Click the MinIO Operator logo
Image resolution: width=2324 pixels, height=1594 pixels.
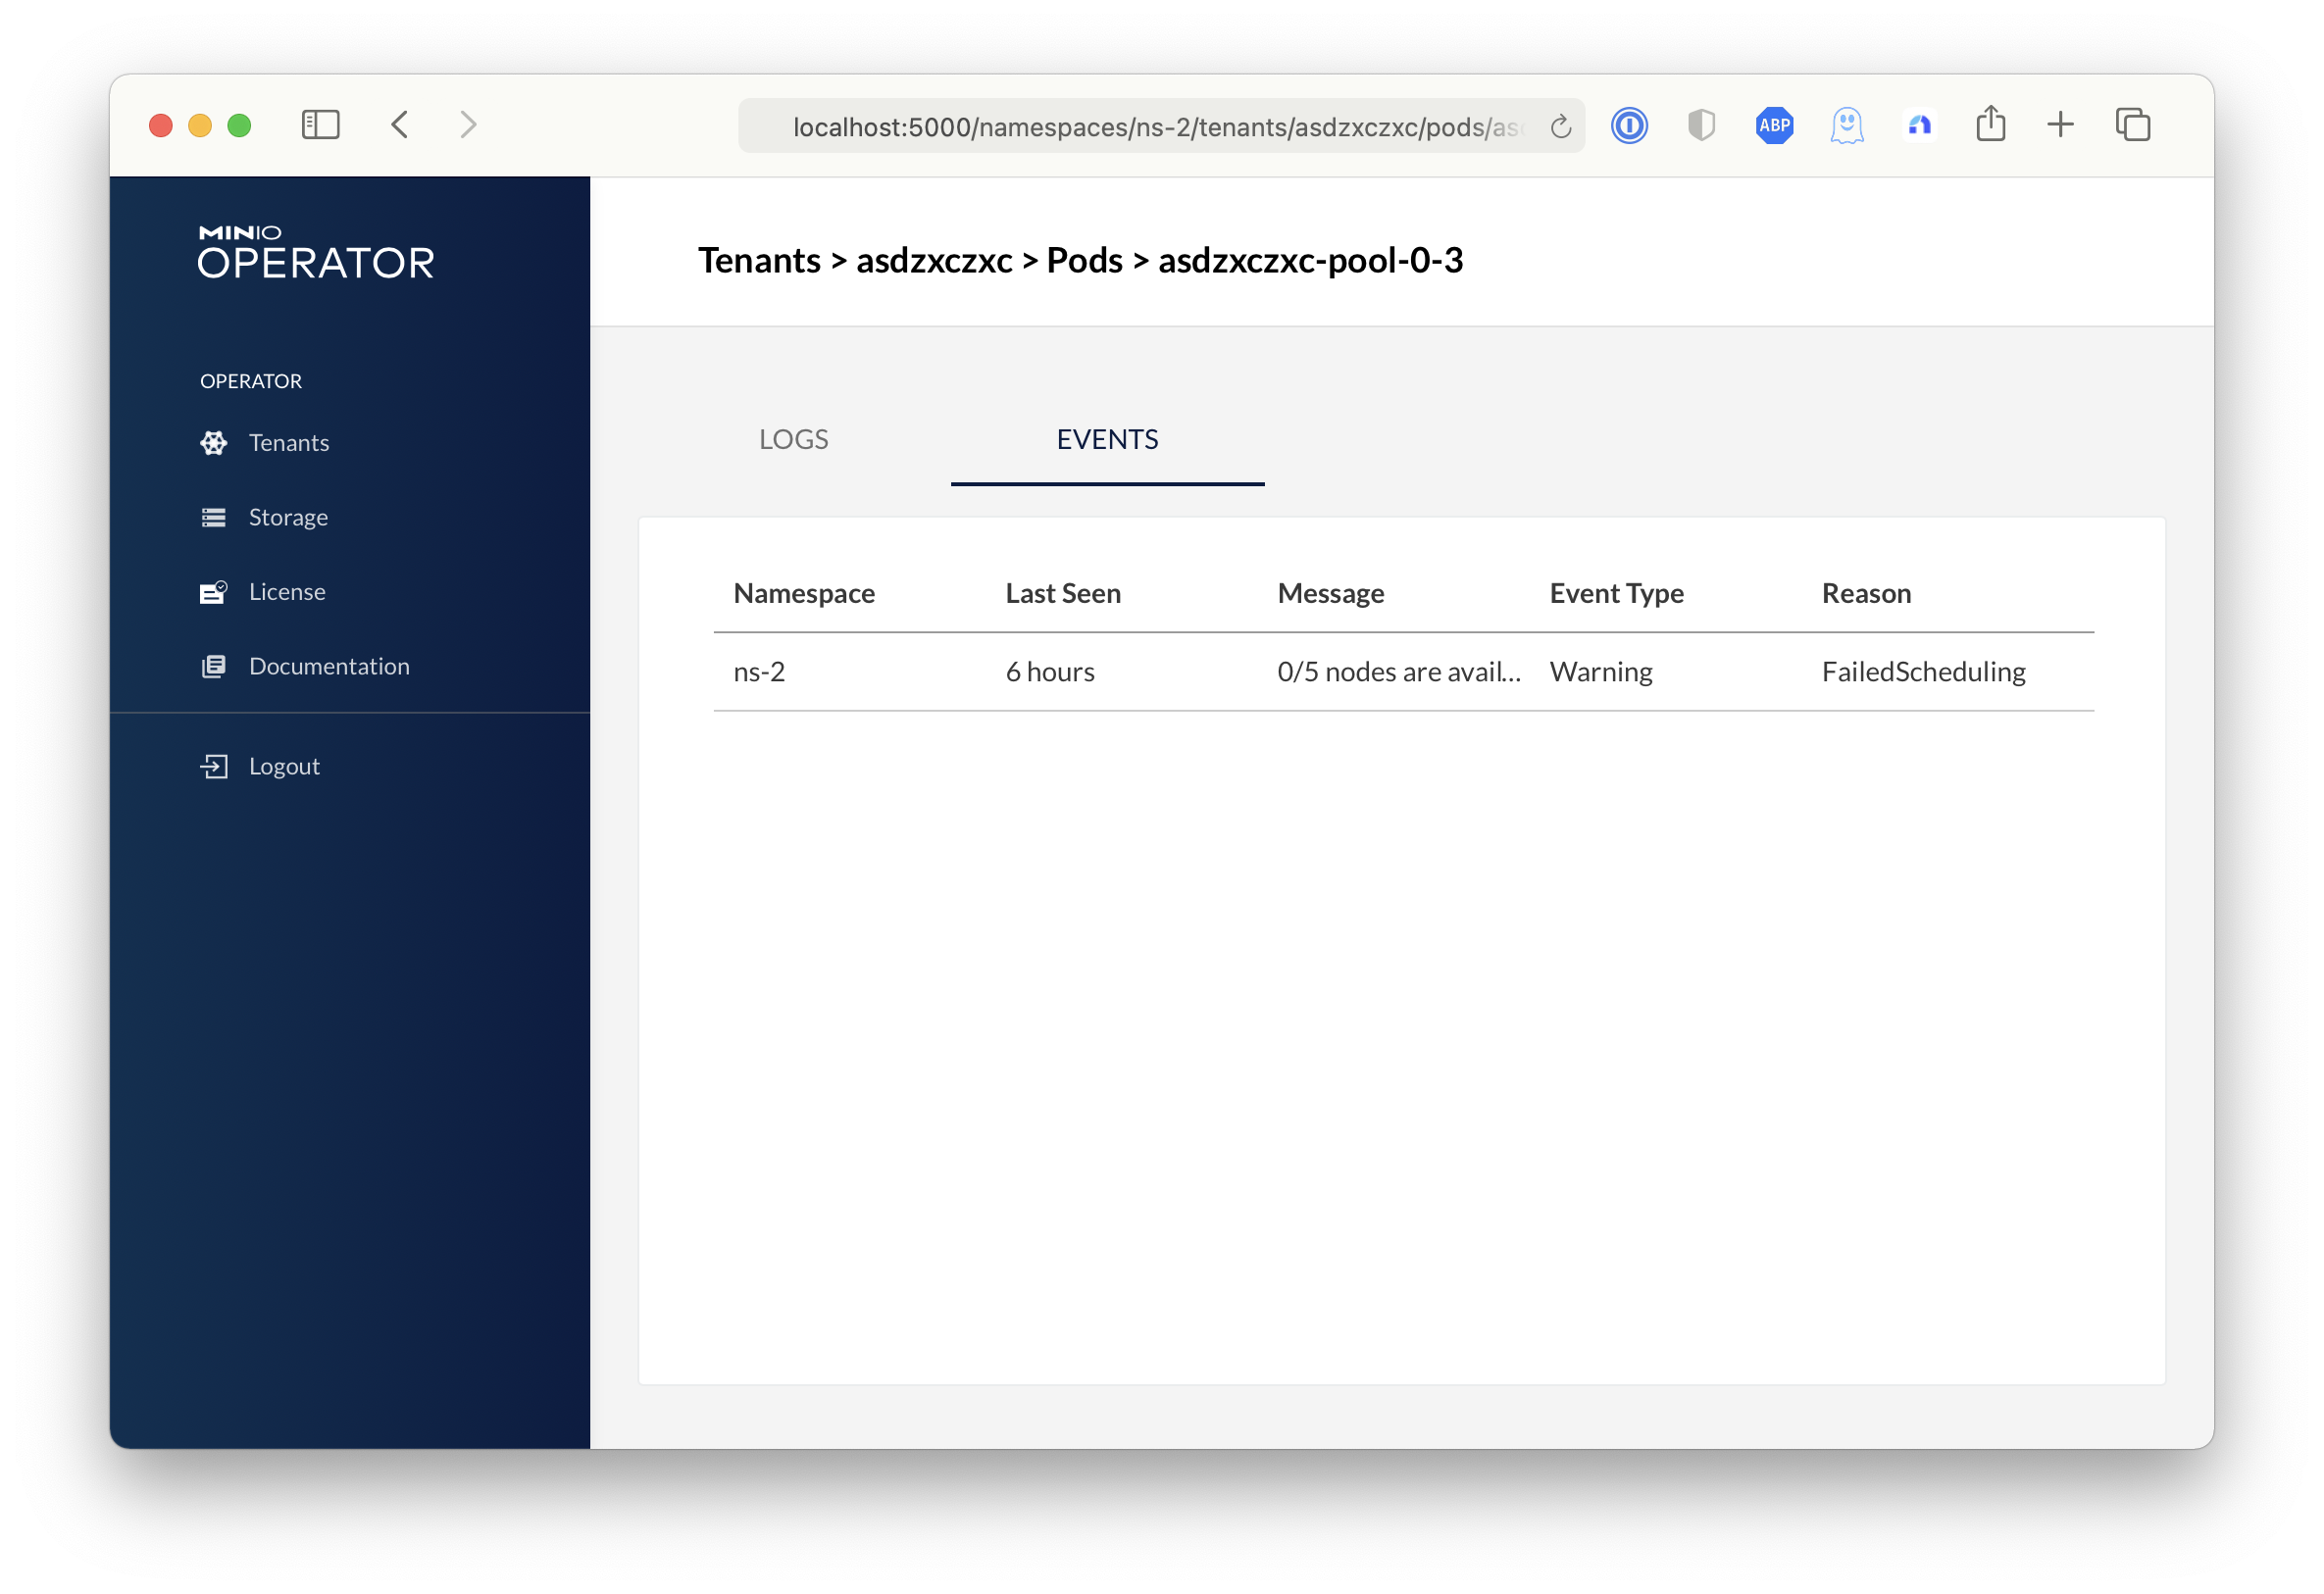pyautogui.click(x=316, y=252)
